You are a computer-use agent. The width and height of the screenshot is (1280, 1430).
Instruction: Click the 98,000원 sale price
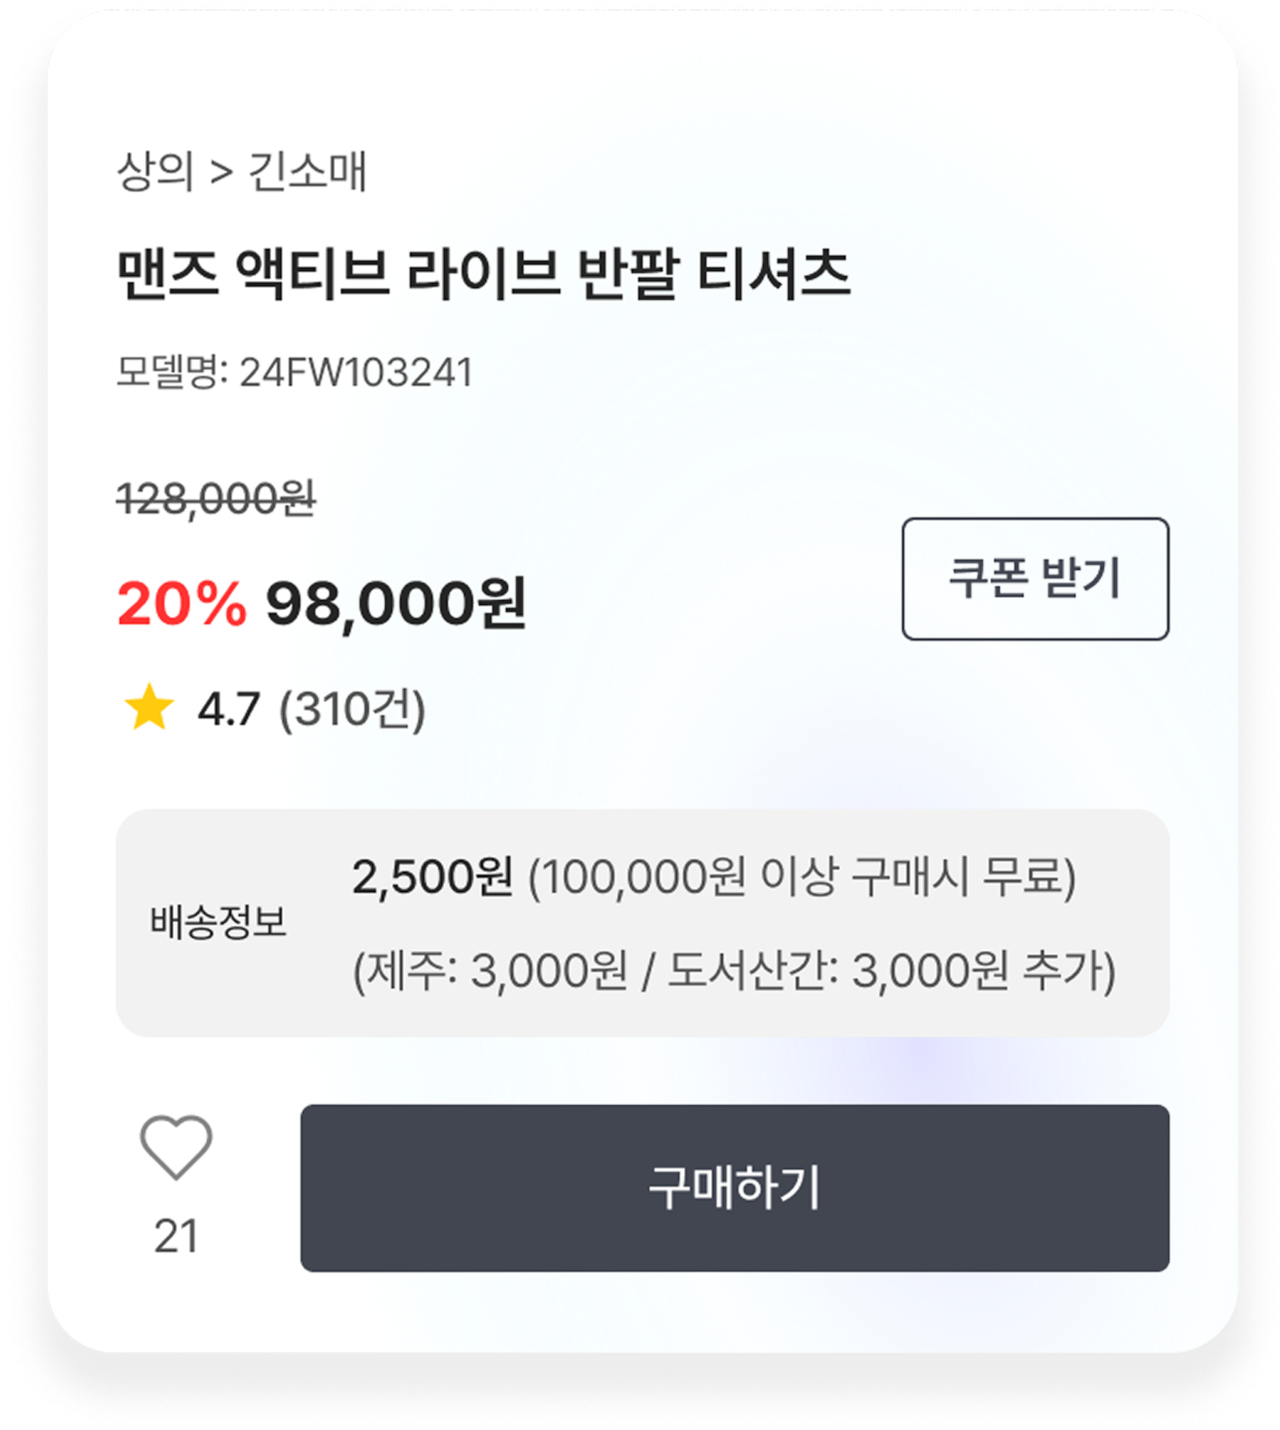tap(395, 603)
